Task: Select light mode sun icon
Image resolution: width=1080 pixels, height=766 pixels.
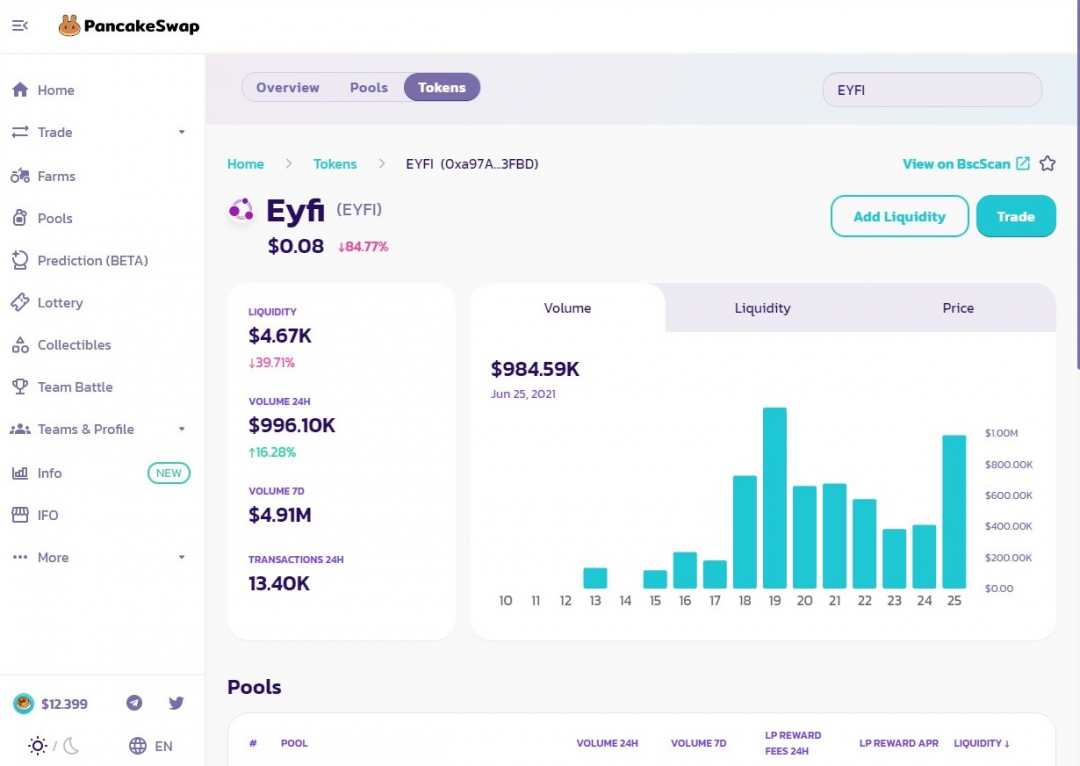Action: (x=38, y=746)
